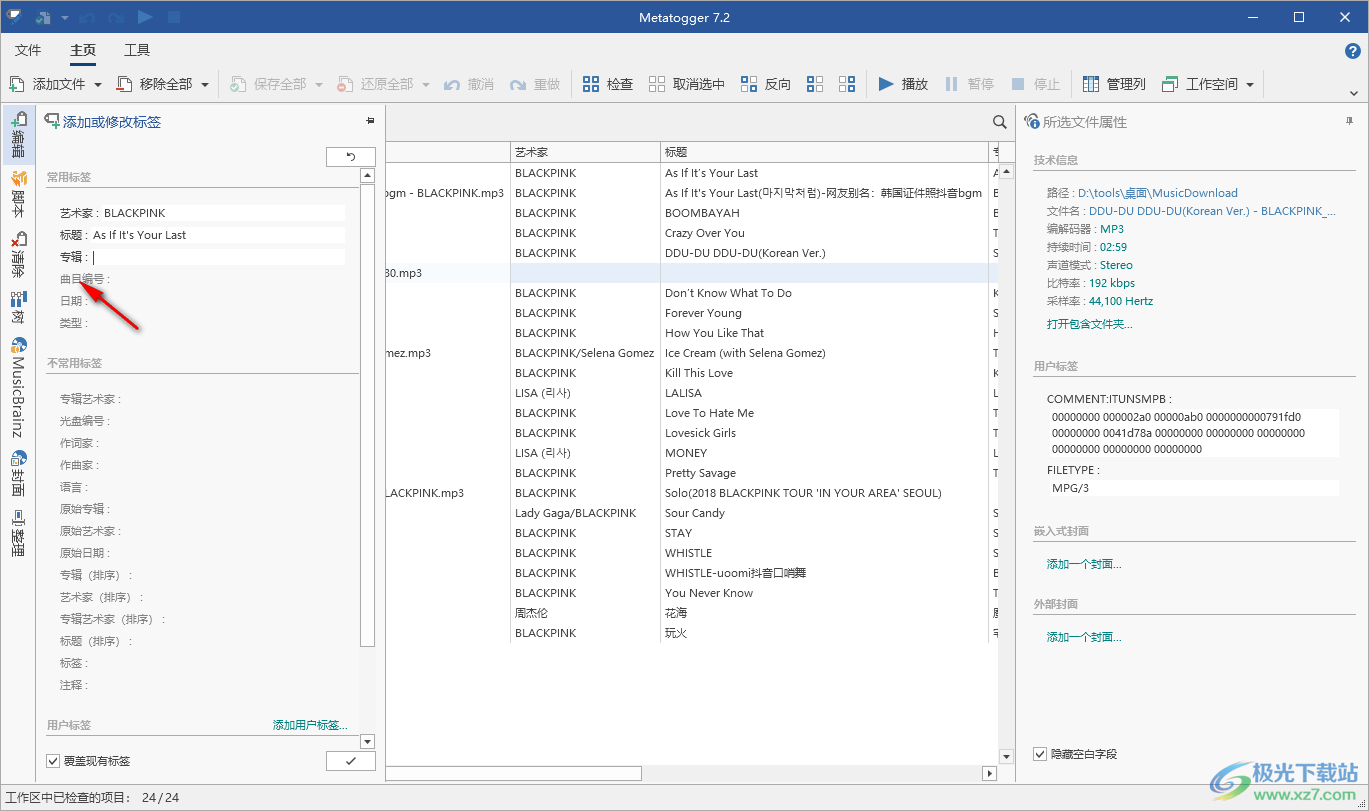
Task: Toggle the overwrite existing tags (覆盖现有标签) checkbox
Action: [54, 761]
